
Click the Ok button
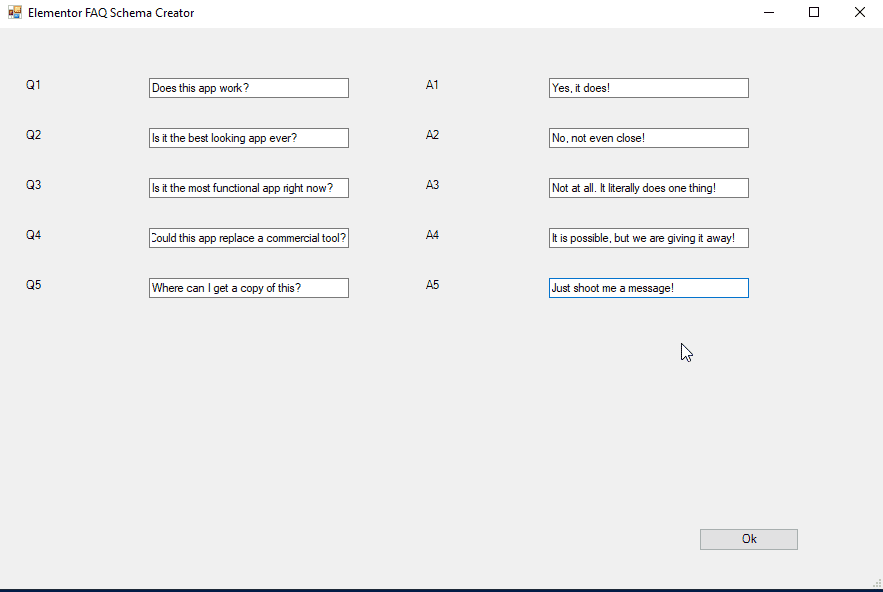coord(748,539)
